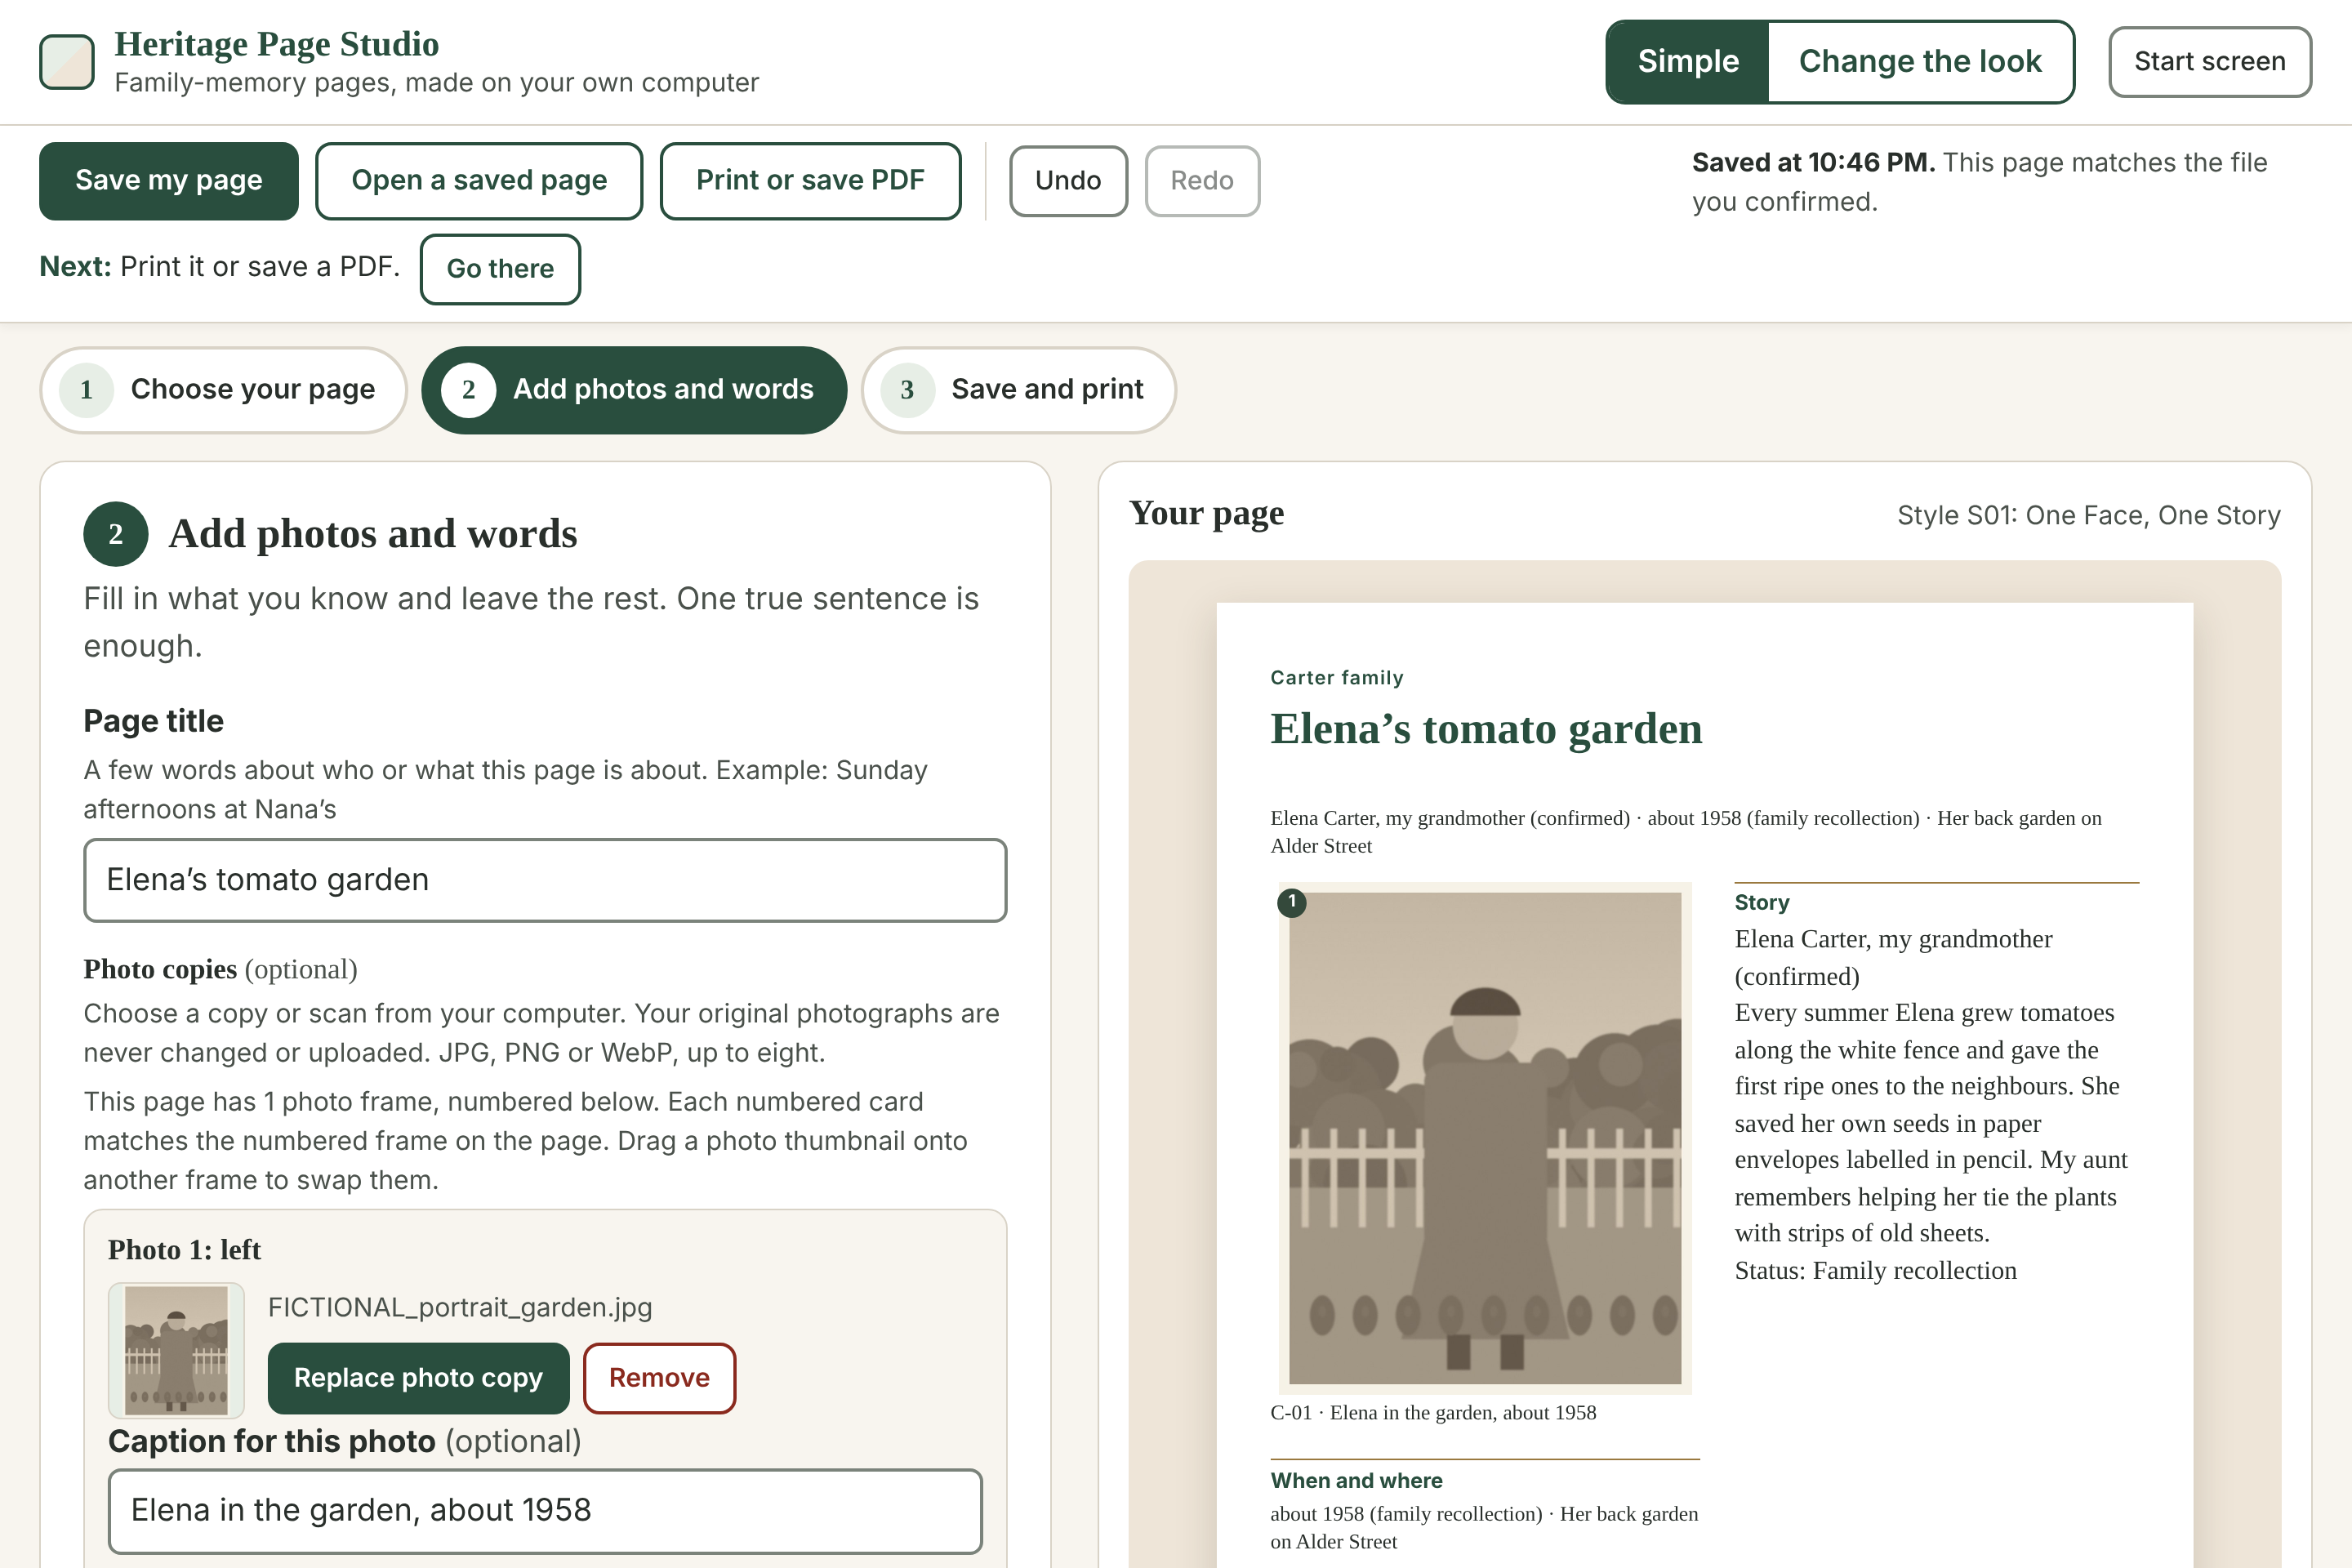Switch to Simple mode
This screenshot has height=1568, width=2352.
[1688, 61]
